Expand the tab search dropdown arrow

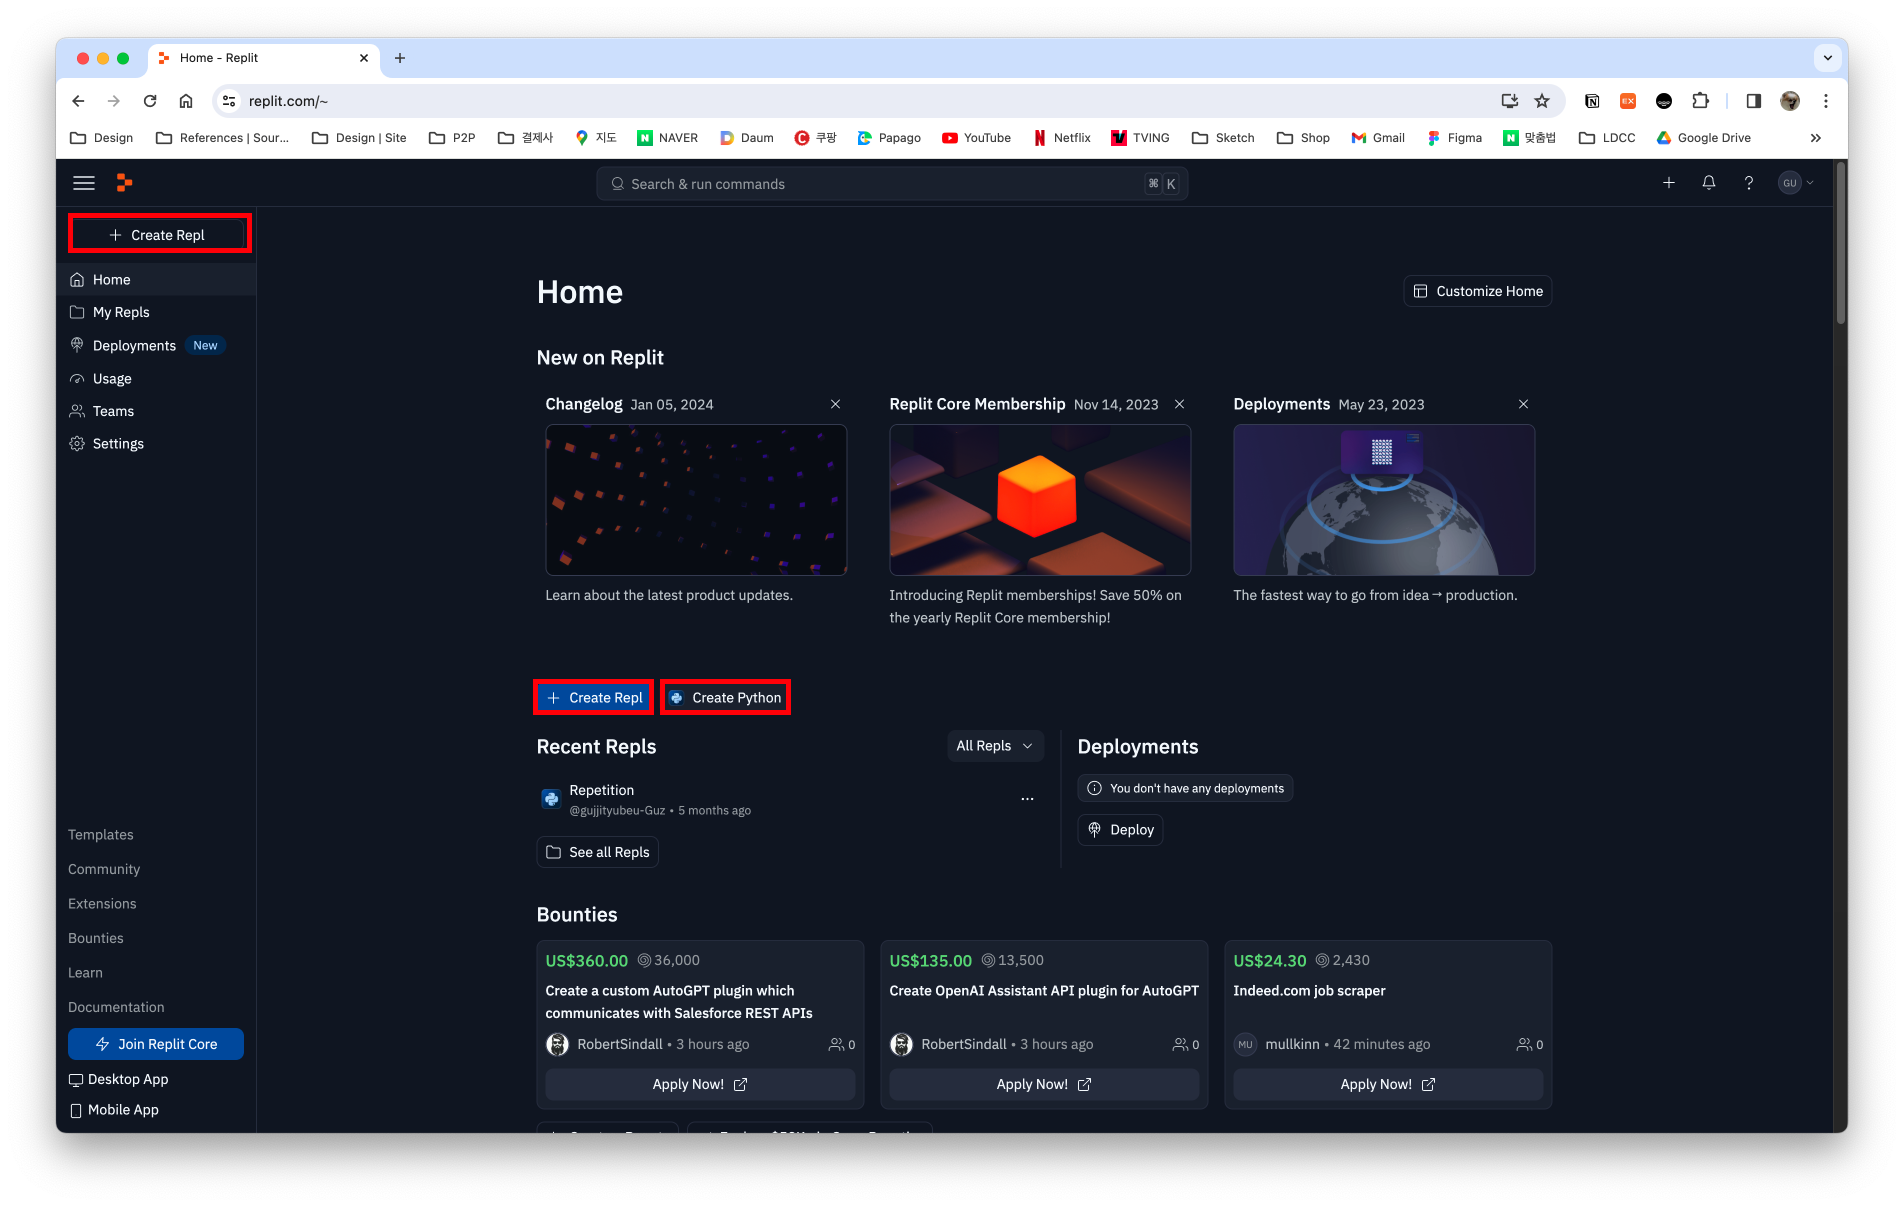[1828, 58]
